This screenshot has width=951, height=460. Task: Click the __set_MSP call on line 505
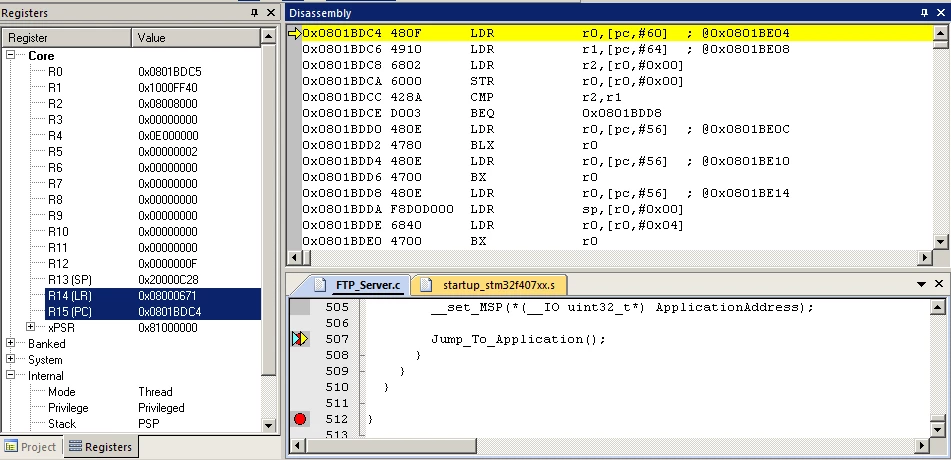[x=622, y=307]
